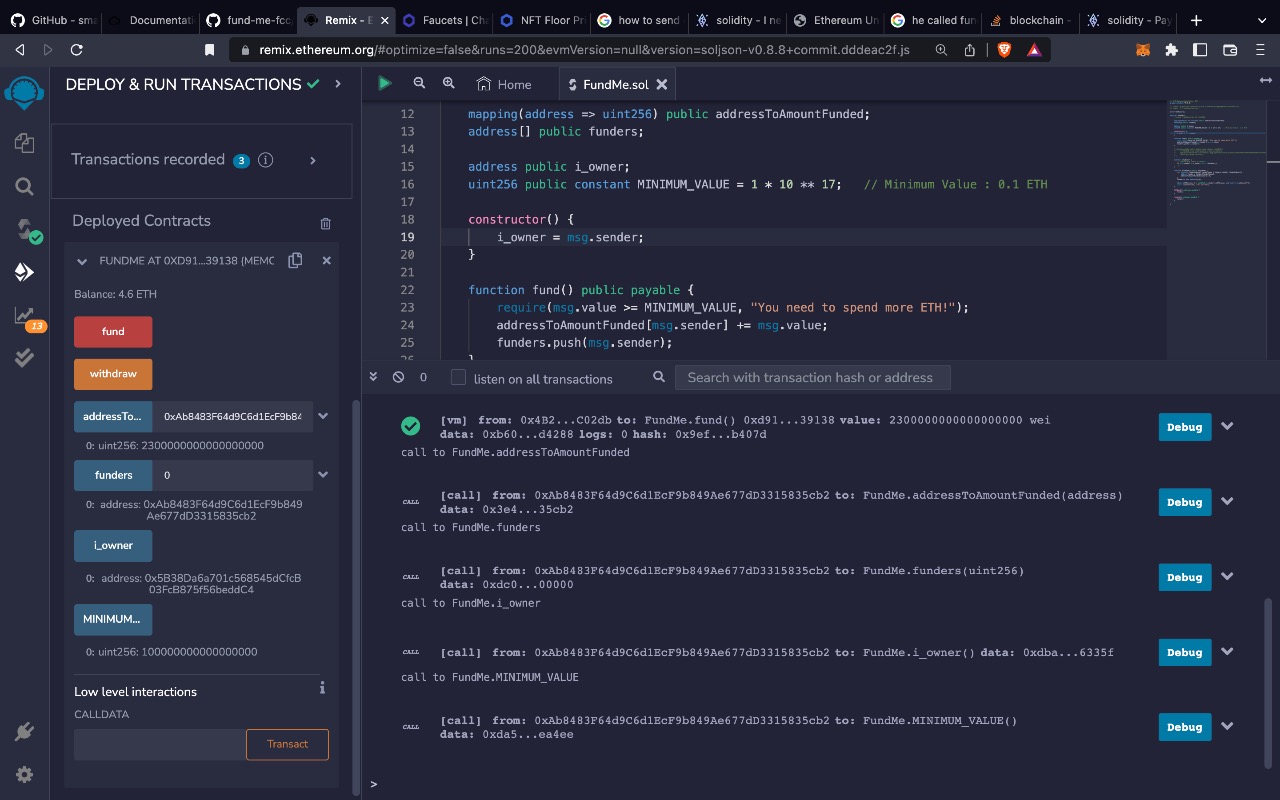Image resolution: width=1280 pixels, height=800 pixels.
Task: Click the Transact button
Action: (x=287, y=744)
